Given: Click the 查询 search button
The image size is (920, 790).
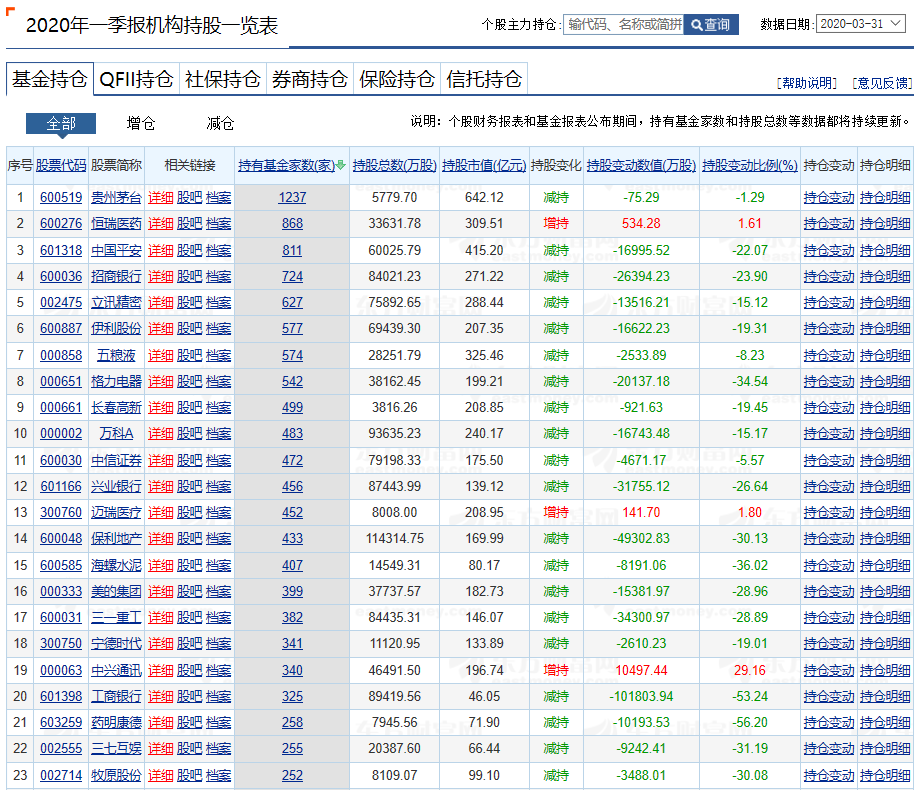Looking at the screenshot, I should (711, 24).
